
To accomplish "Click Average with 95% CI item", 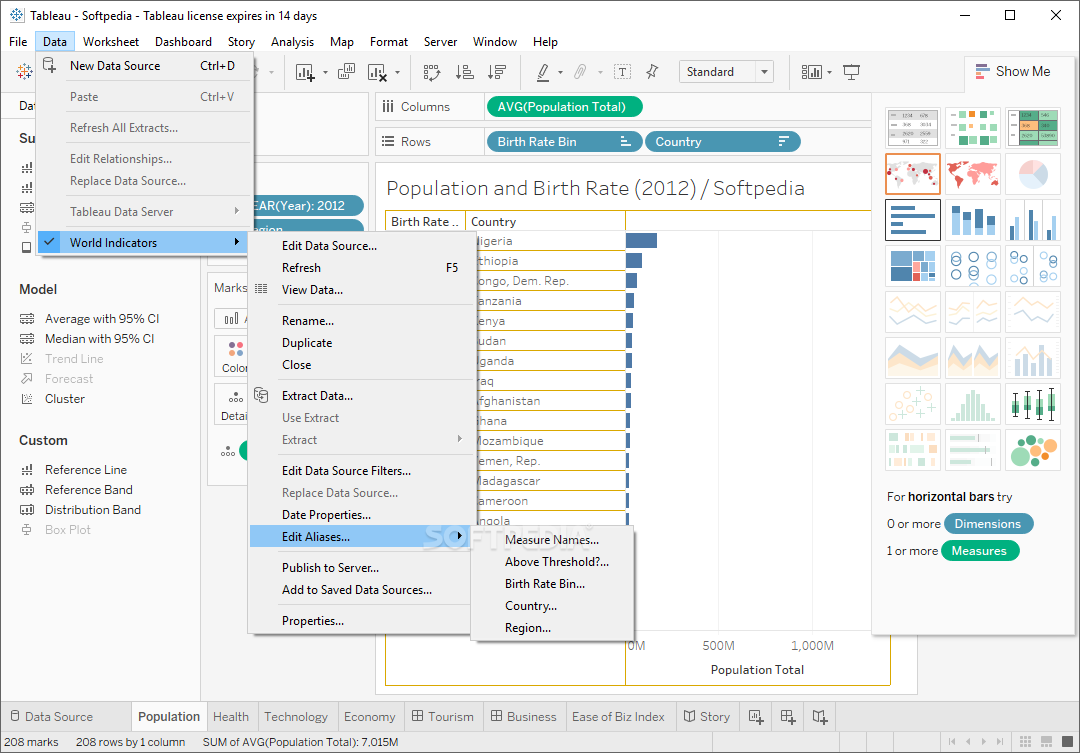I will [x=102, y=319].
